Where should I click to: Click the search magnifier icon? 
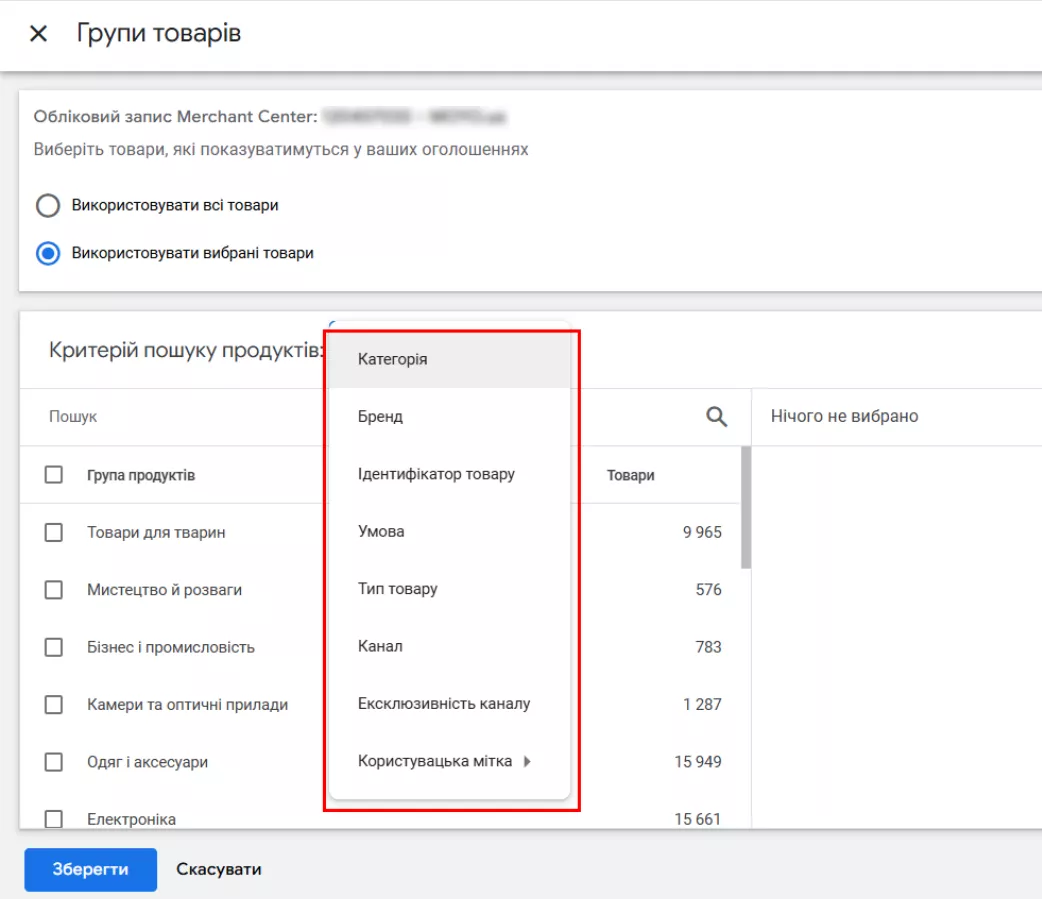[x=716, y=417]
